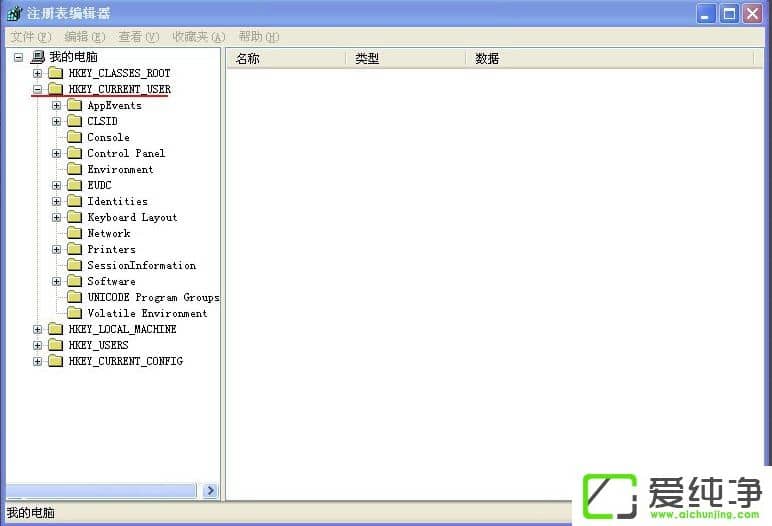Sort by the 名称 column header
This screenshot has height=526, width=772.
point(286,59)
